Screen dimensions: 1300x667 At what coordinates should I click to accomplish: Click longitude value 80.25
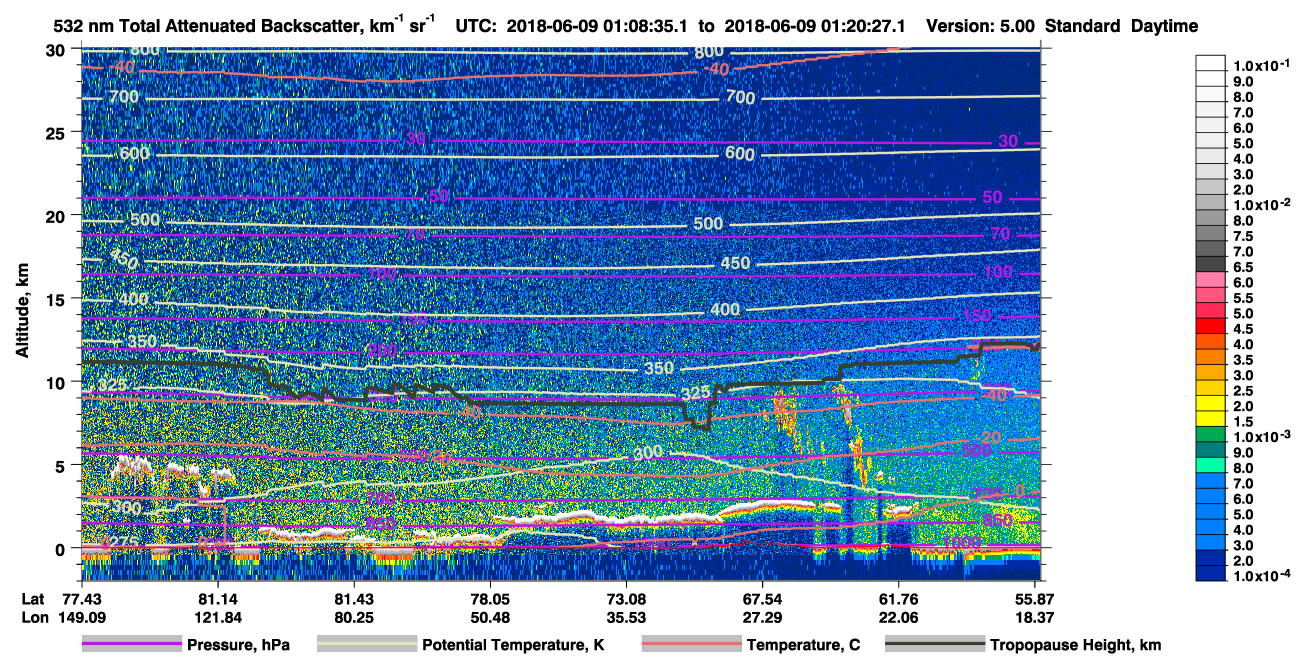[353, 616]
